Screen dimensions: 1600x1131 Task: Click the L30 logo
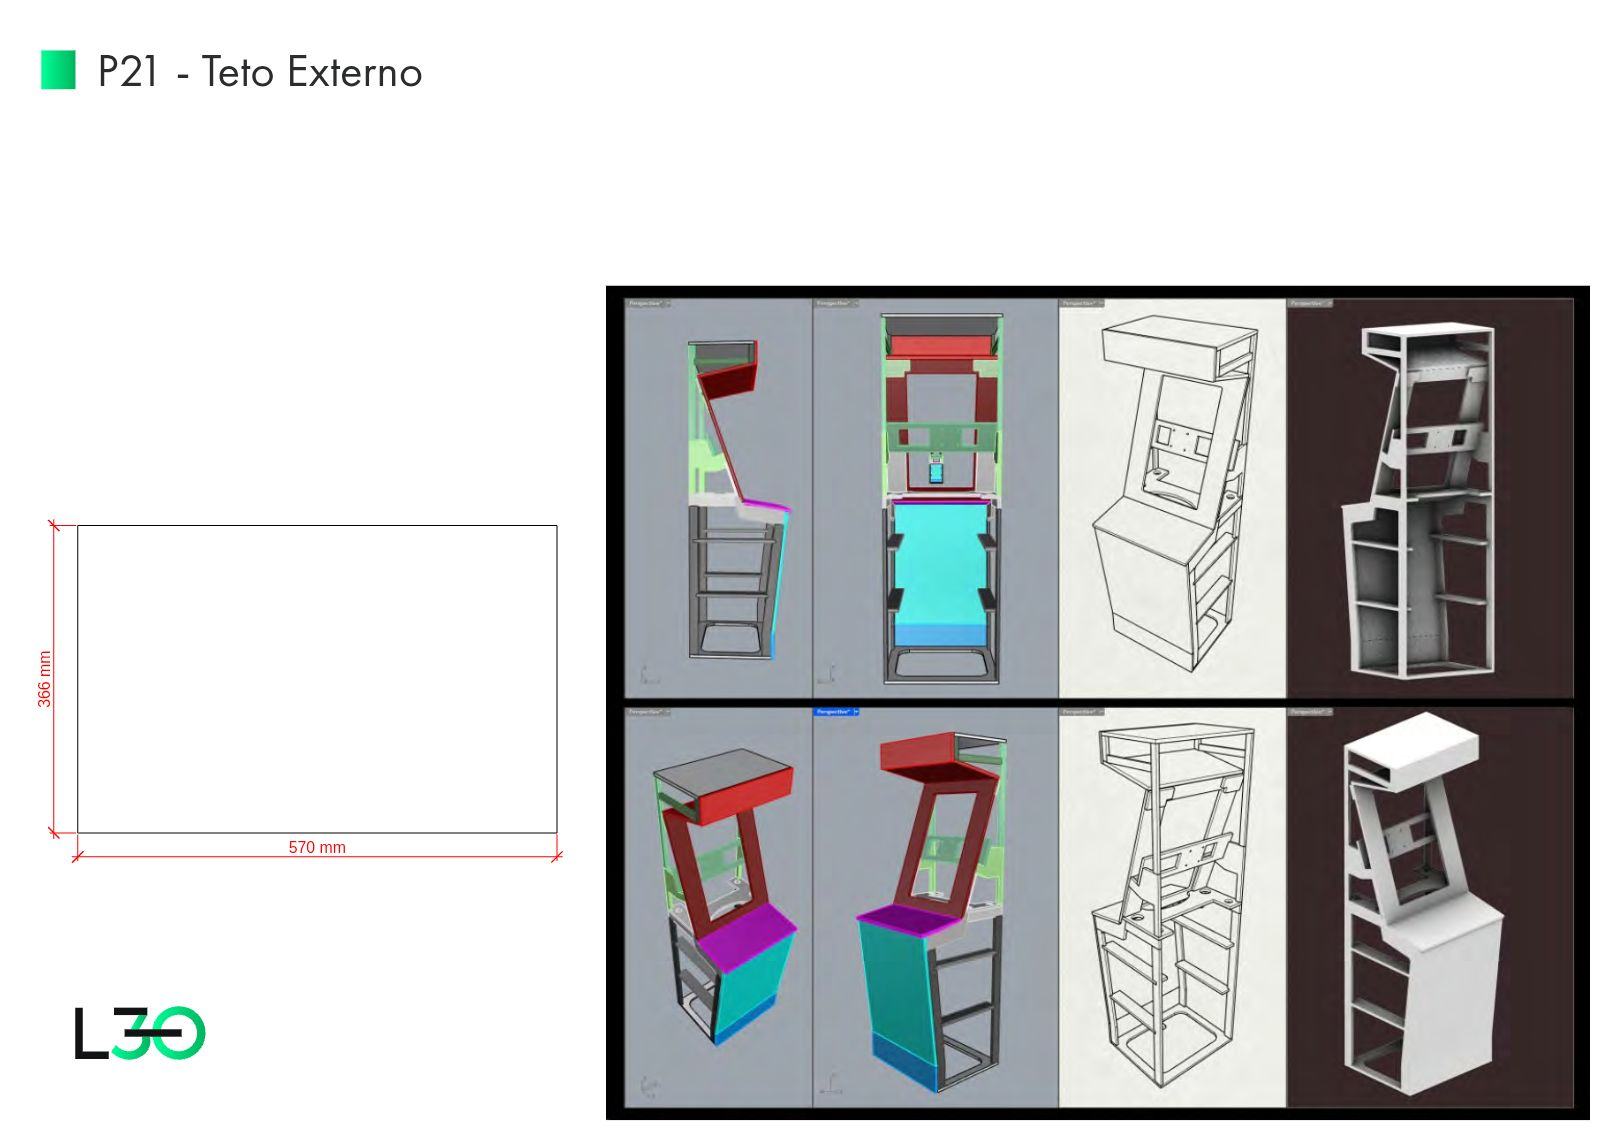point(140,1033)
